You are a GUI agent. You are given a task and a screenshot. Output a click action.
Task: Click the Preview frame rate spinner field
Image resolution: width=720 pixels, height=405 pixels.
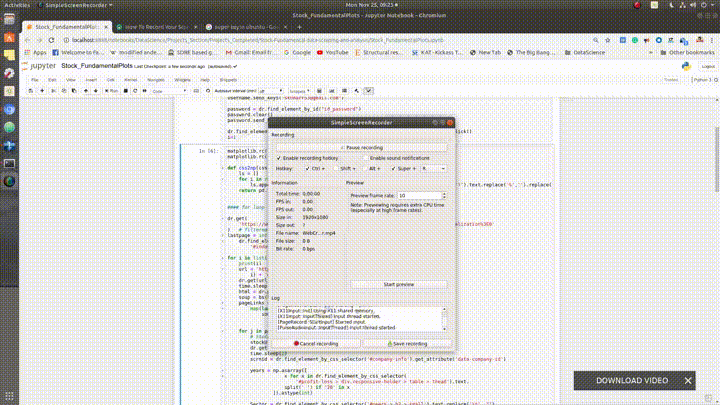[x=420, y=195]
